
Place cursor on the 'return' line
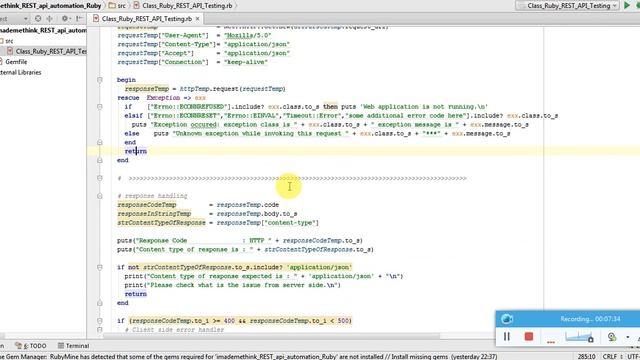tap(136, 151)
